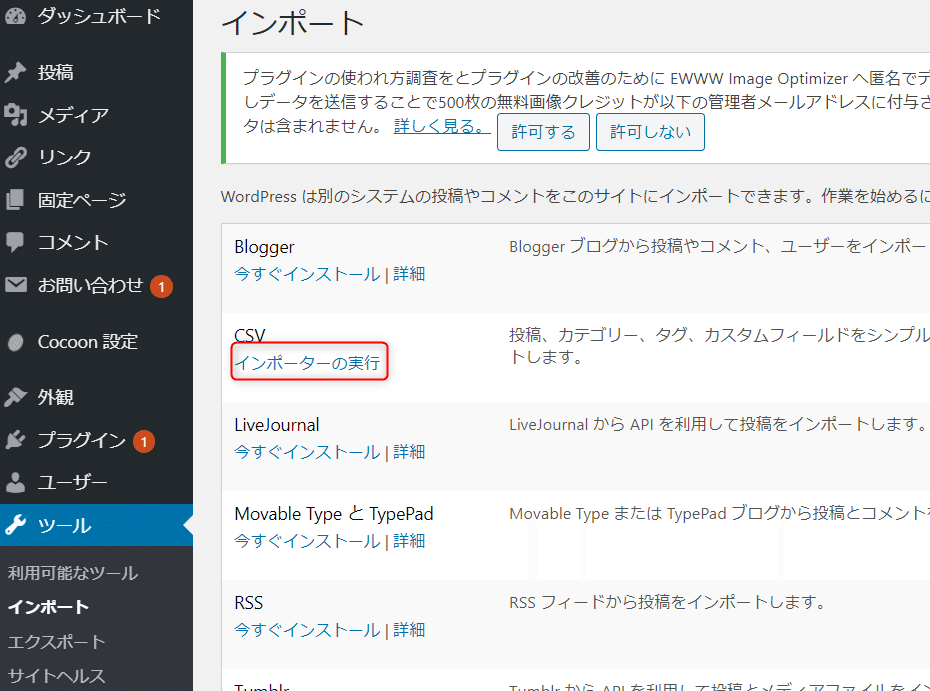This screenshot has height=691, width=930.
Task: Click 今すぐインストール under RSS
Action: point(307,630)
